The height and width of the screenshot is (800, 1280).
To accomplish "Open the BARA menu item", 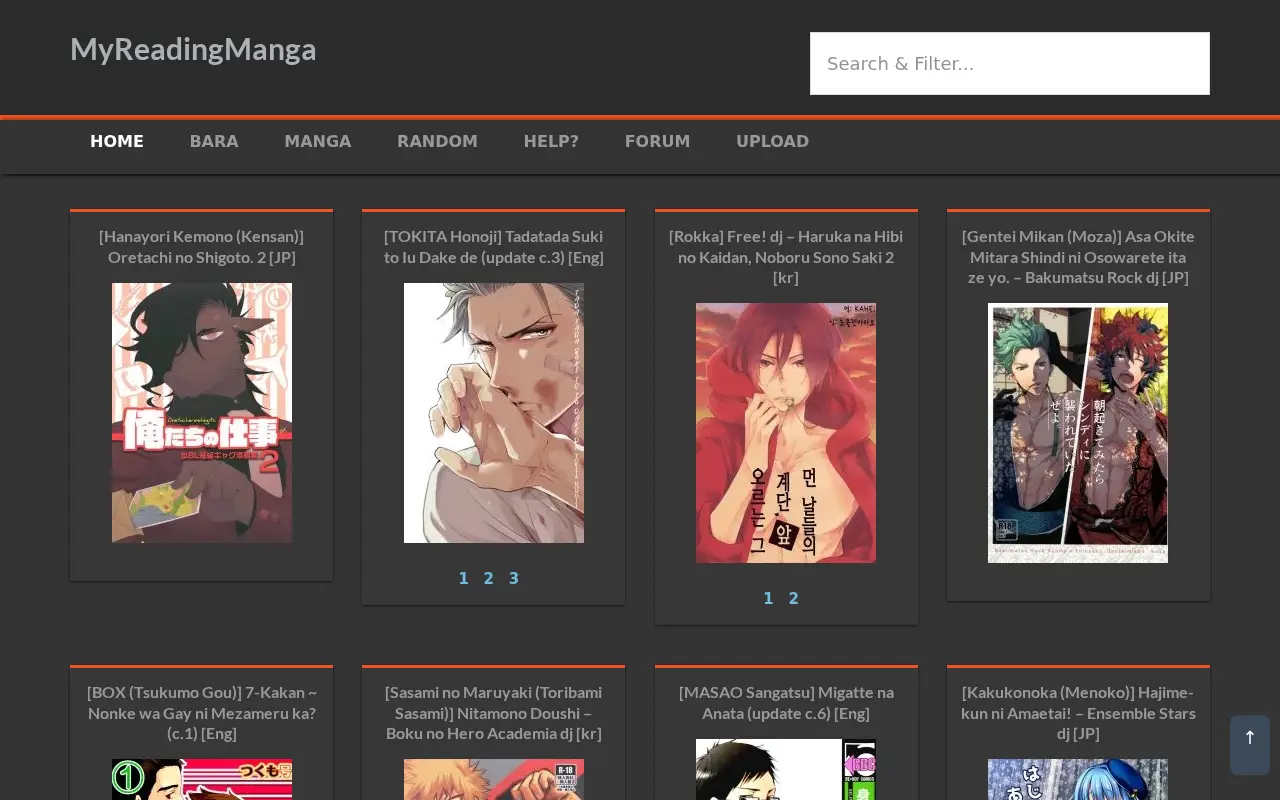I will (214, 141).
